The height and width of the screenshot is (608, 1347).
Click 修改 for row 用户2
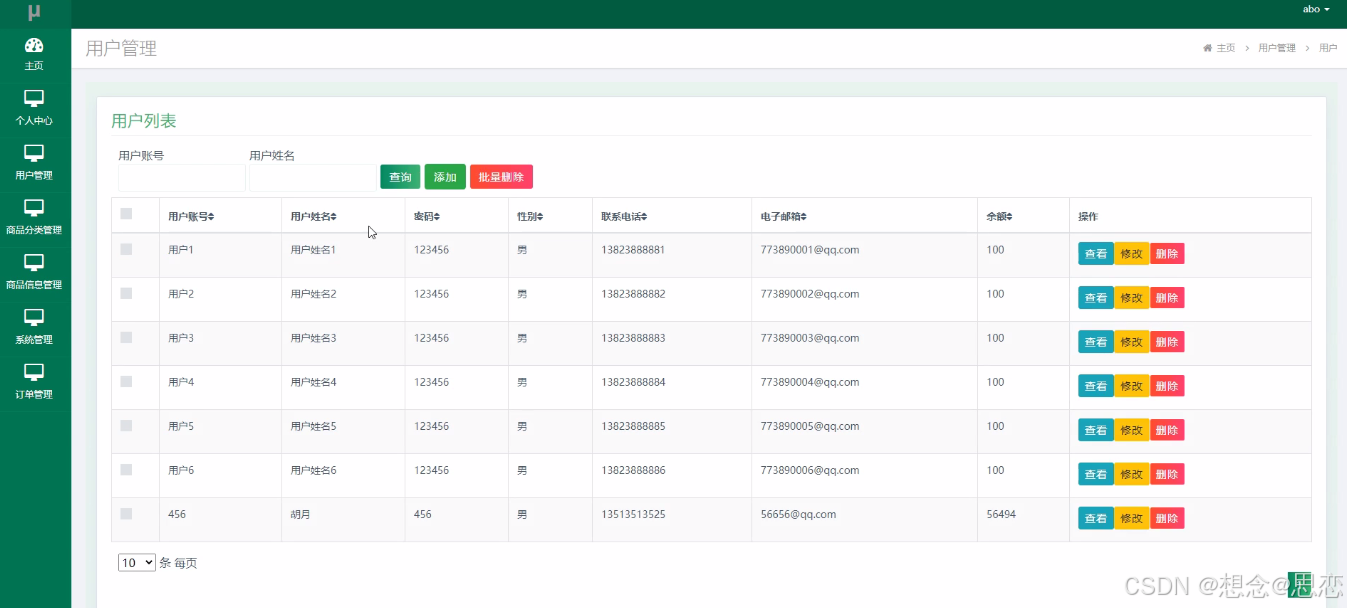coord(1132,298)
